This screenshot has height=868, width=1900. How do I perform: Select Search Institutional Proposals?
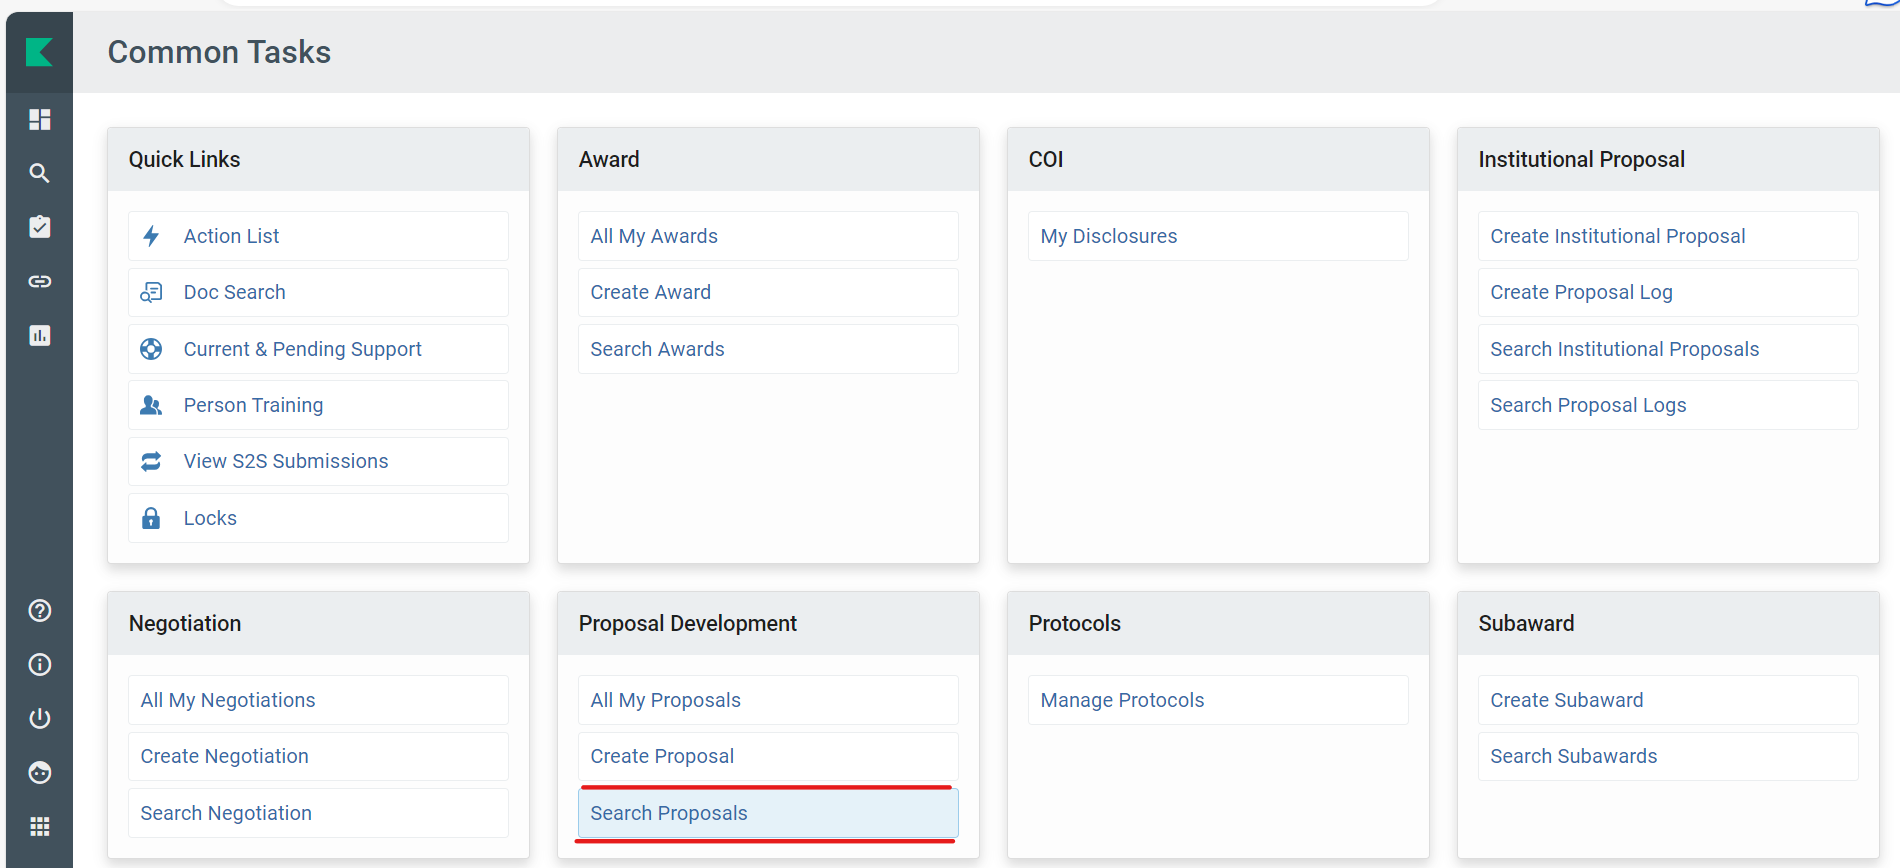[1668, 349]
